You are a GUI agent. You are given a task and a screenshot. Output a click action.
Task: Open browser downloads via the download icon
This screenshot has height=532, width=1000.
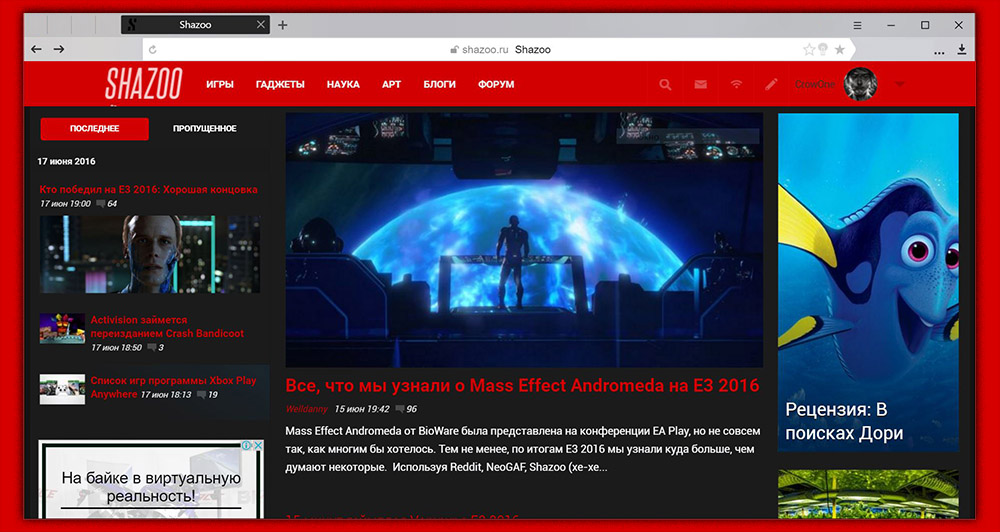[x=962, y=49]
